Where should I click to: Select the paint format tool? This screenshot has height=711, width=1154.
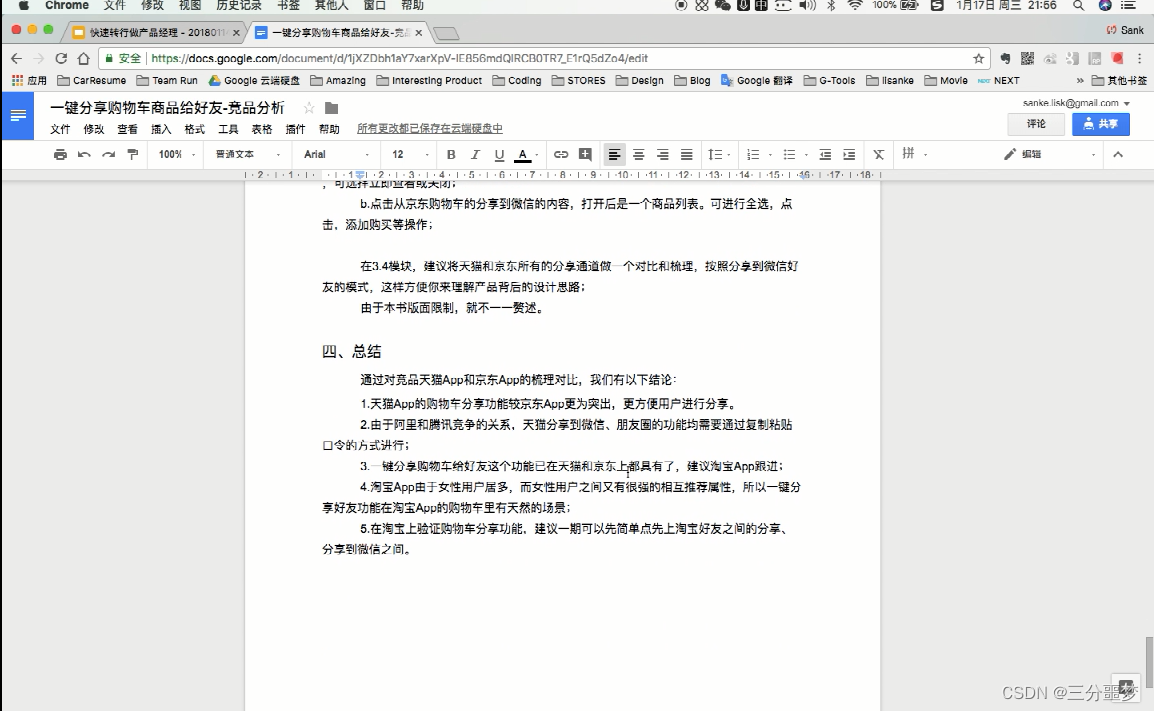pos(132,155)
